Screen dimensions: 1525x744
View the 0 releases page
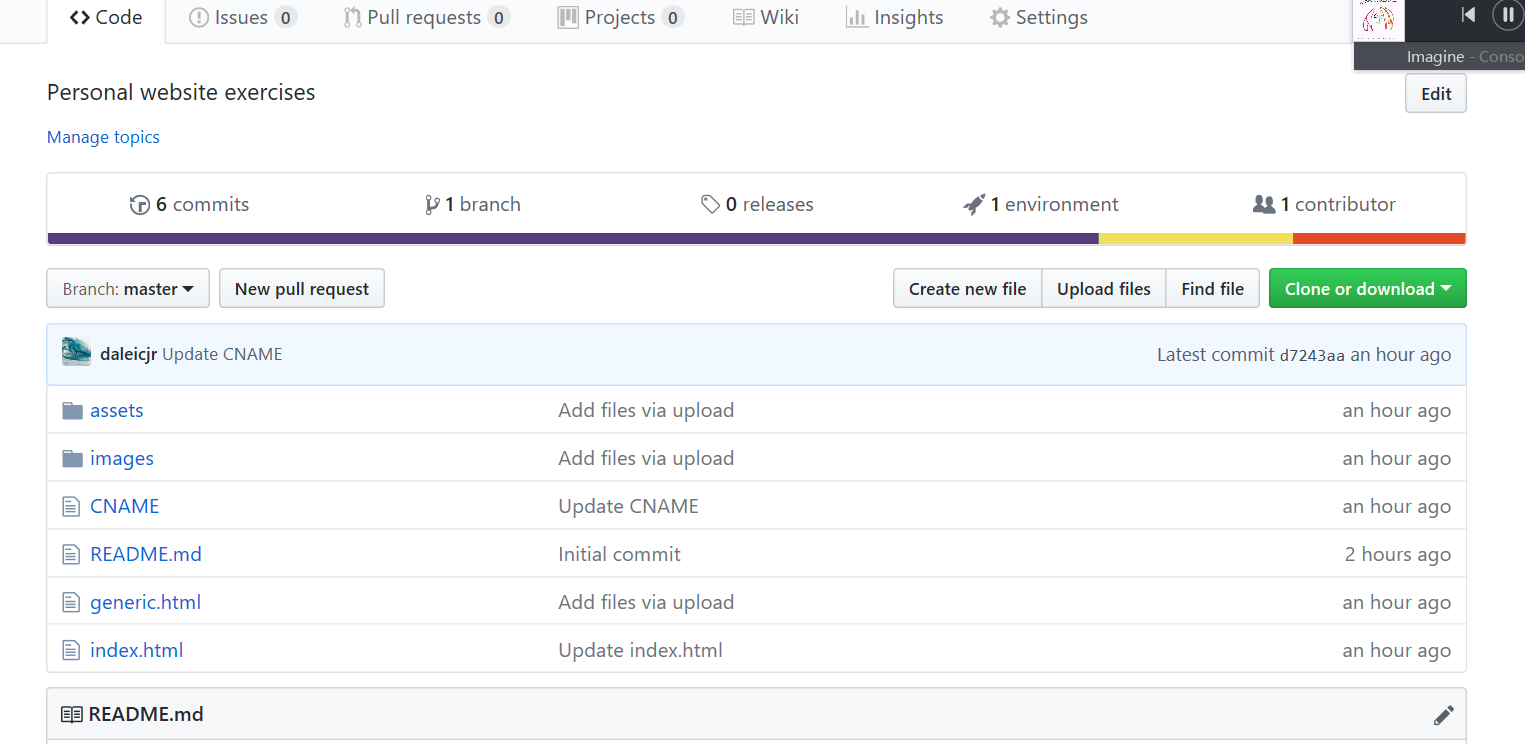pos(757,204)
